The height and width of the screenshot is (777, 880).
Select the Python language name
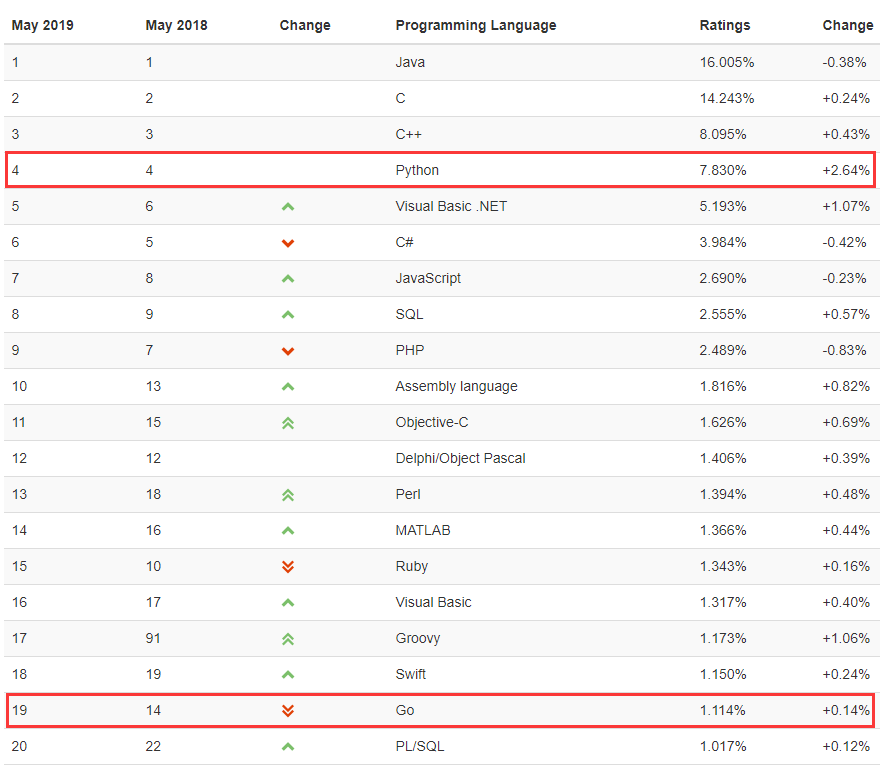tap(417, 171)
